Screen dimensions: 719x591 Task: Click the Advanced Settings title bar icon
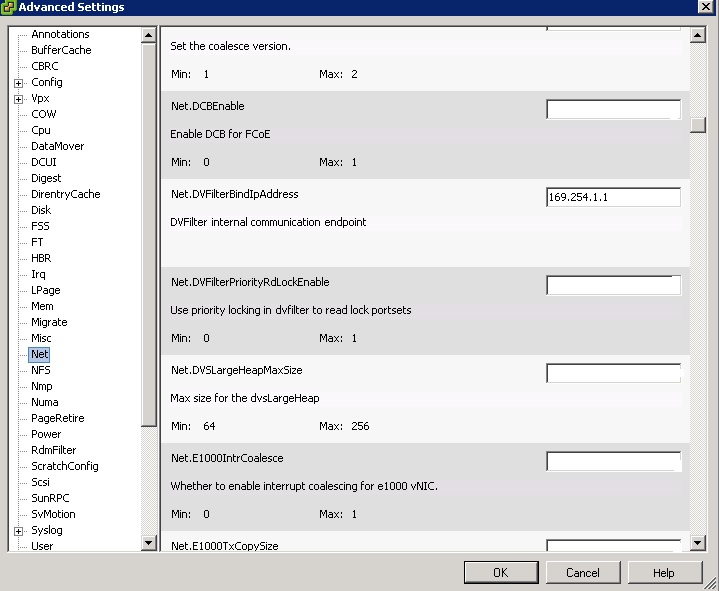(x=9, y=8)
